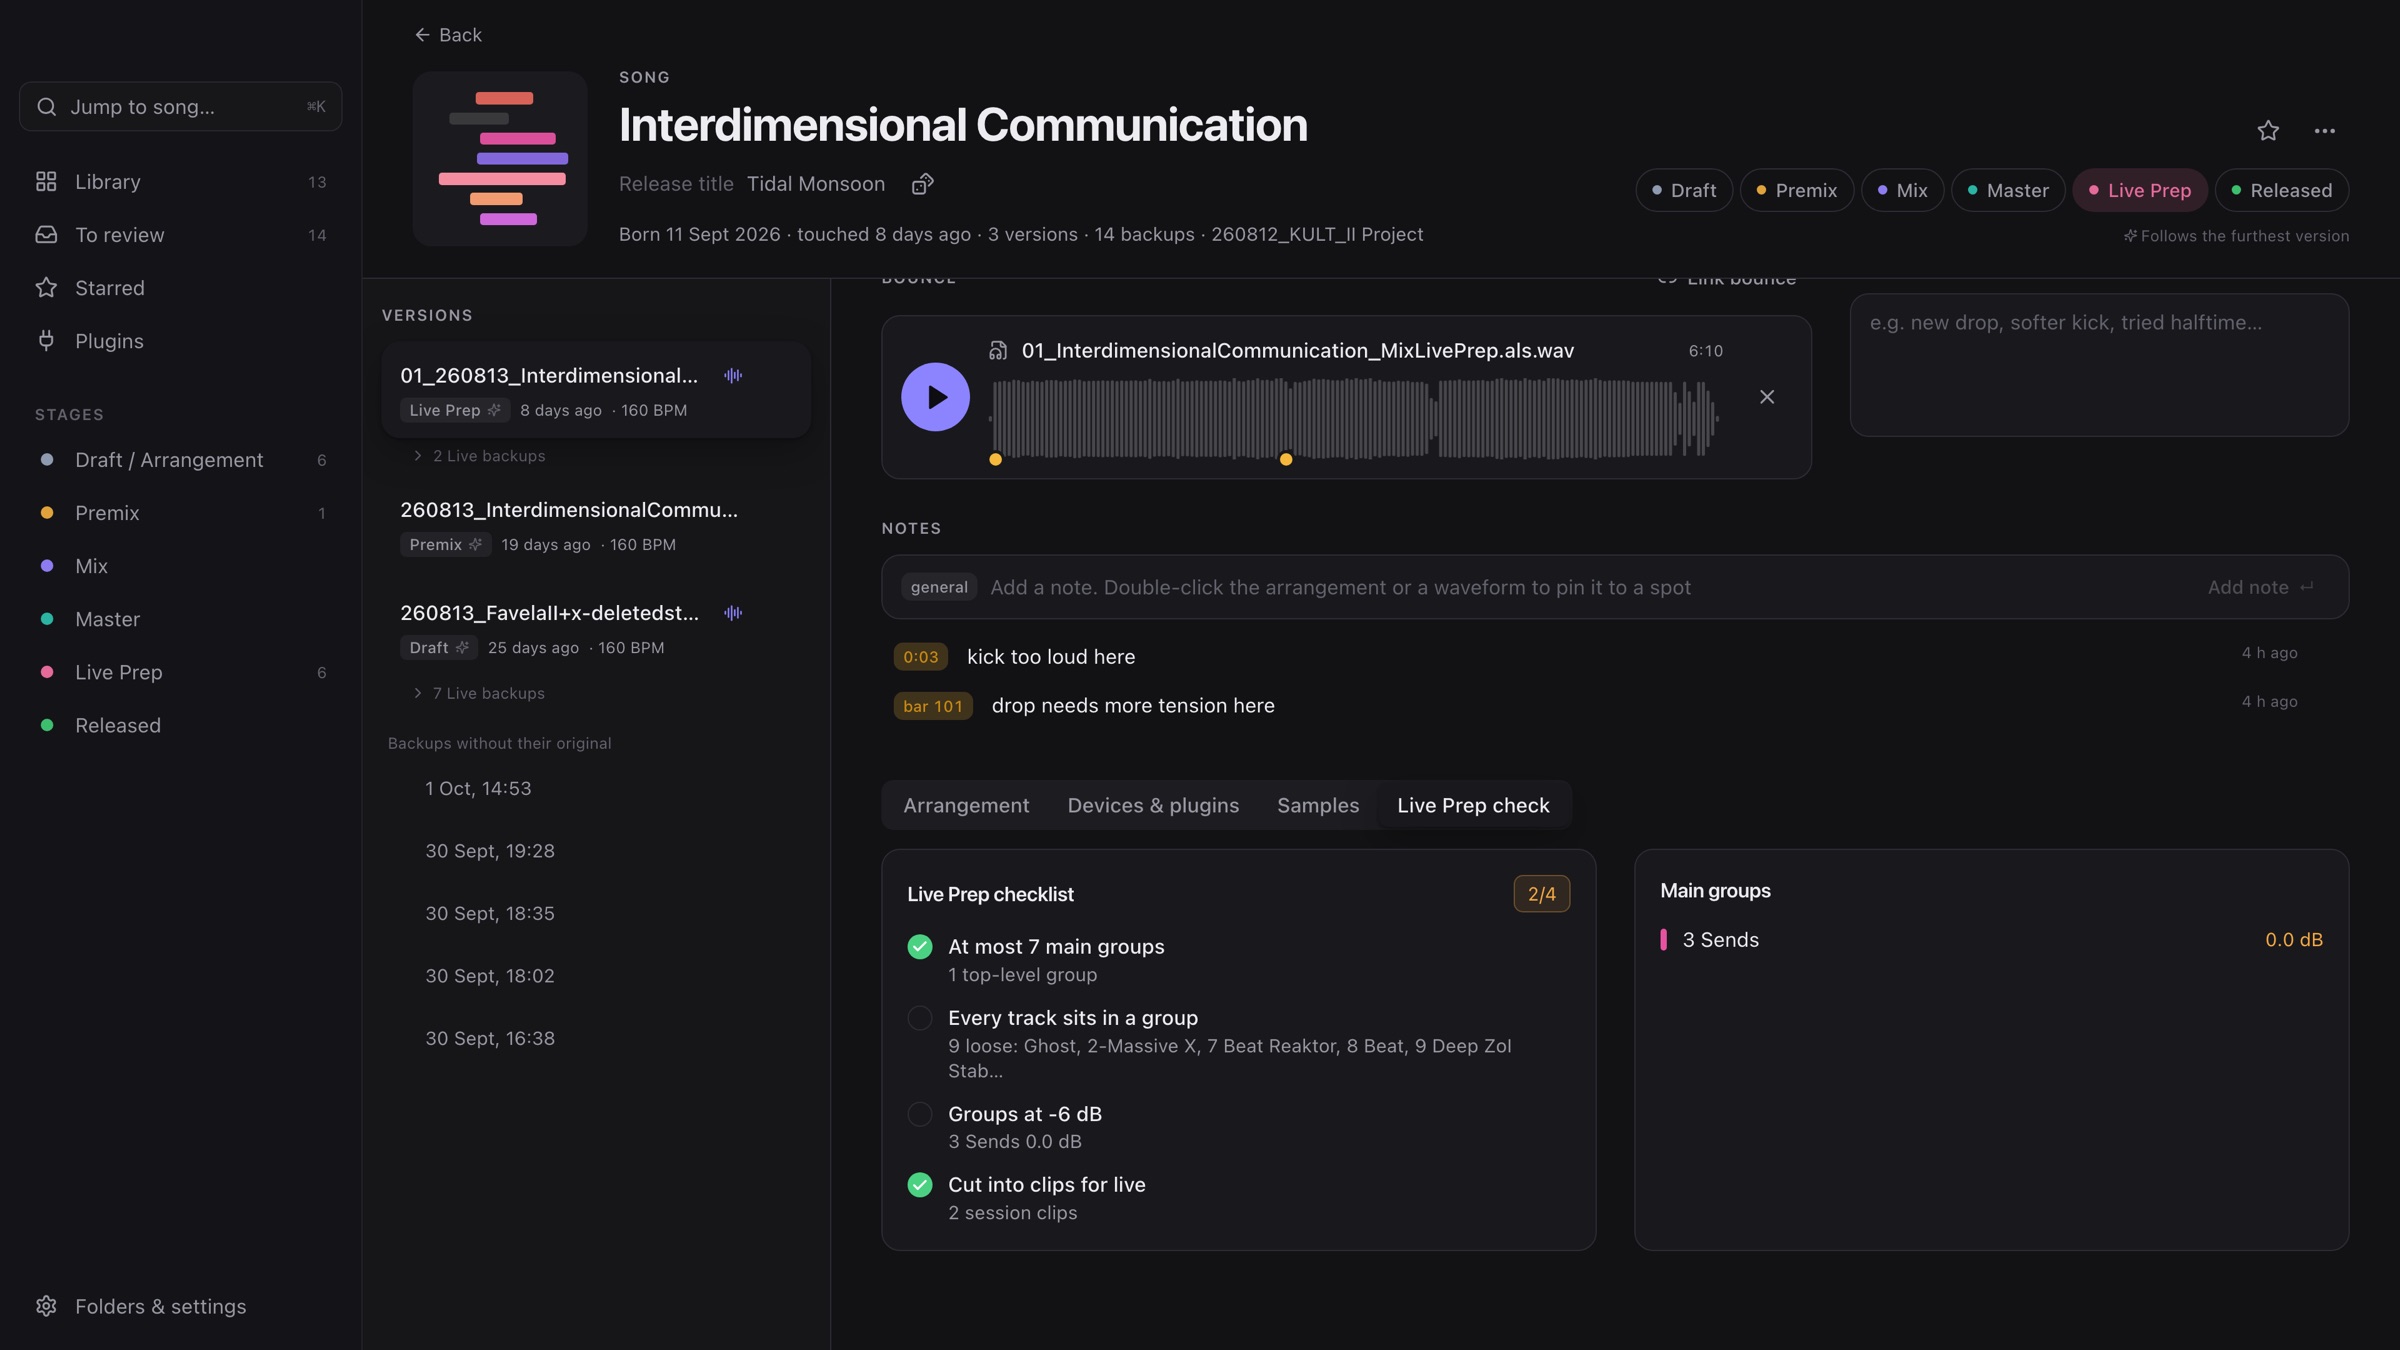Open the Plugins page
Image resolution: width=2400 pixels, height=1350 pixels.
click(180, 341)
